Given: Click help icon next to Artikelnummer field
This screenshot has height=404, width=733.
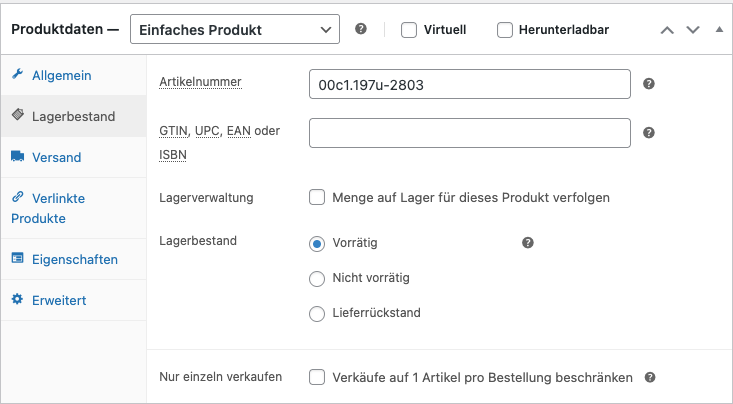Looking at the screenshot, I should click(648, 85).
